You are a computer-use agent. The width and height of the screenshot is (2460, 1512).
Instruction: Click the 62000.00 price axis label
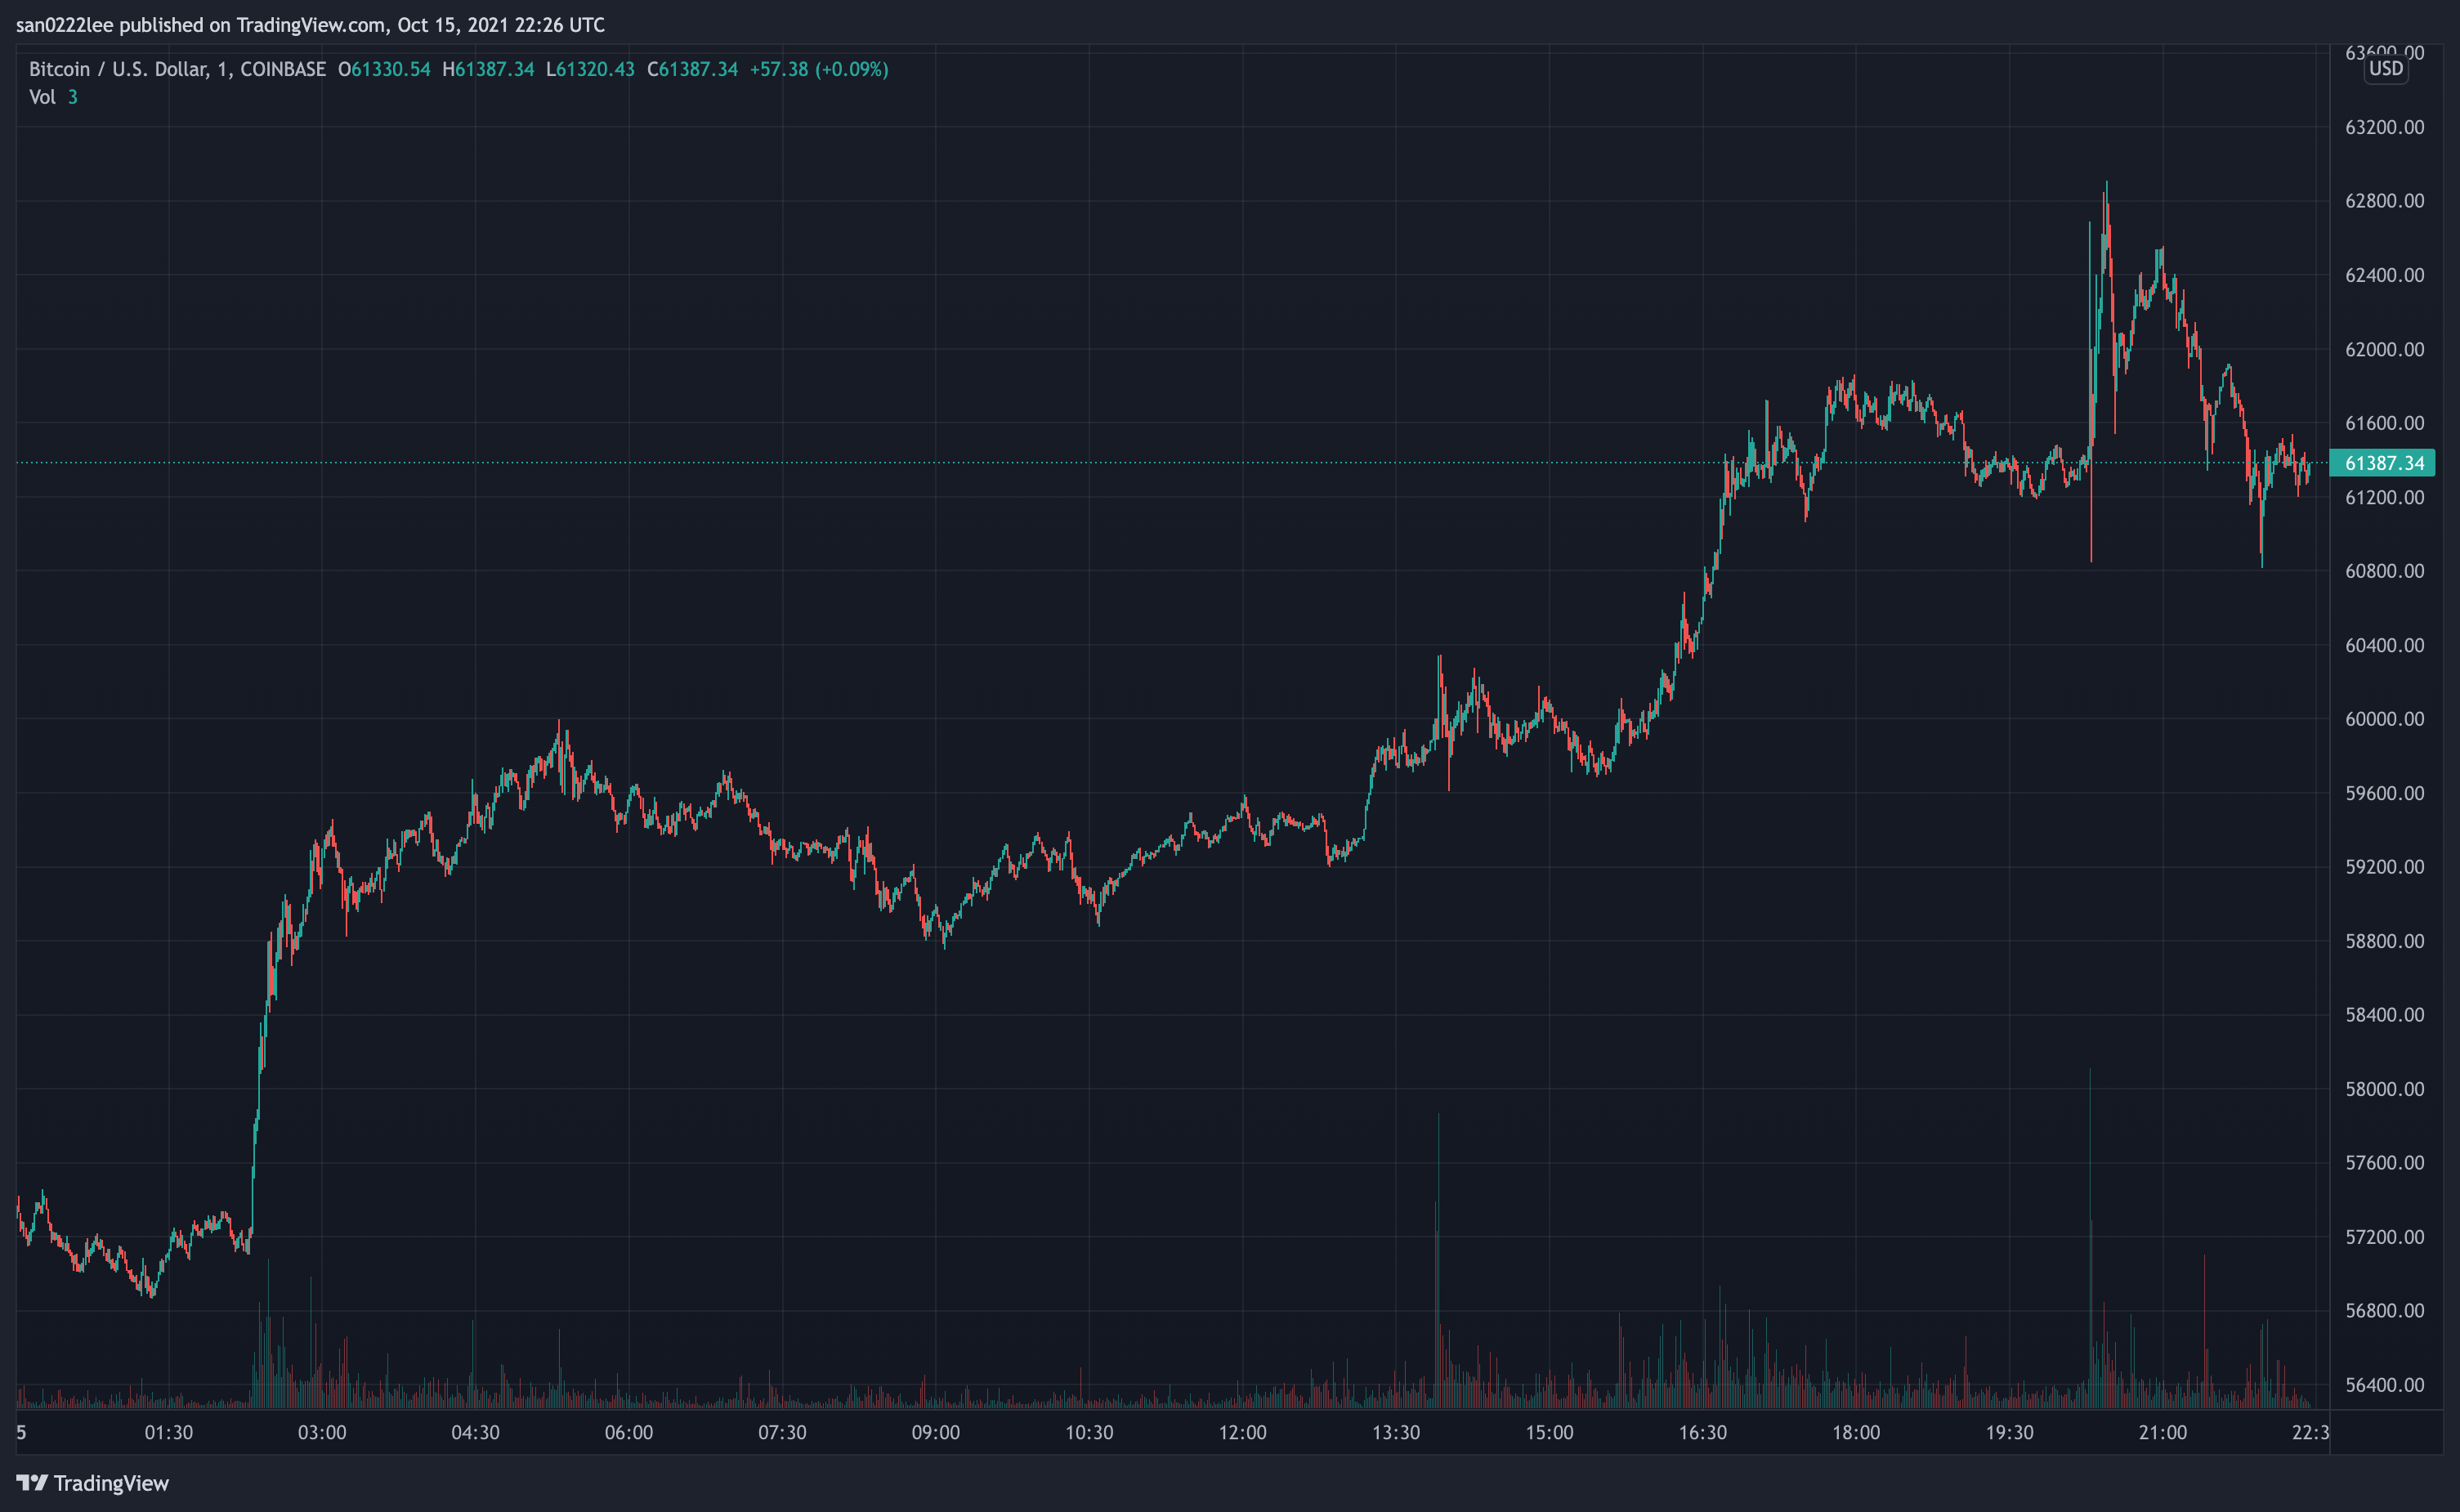pyautogui.click(x=2385, y=349)
